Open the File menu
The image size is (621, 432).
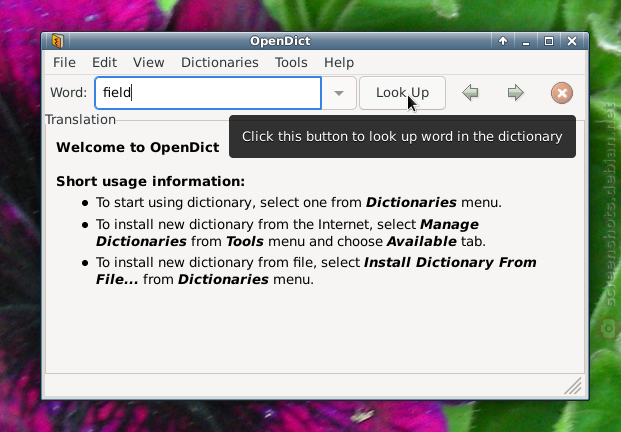[x=64, y=63]
